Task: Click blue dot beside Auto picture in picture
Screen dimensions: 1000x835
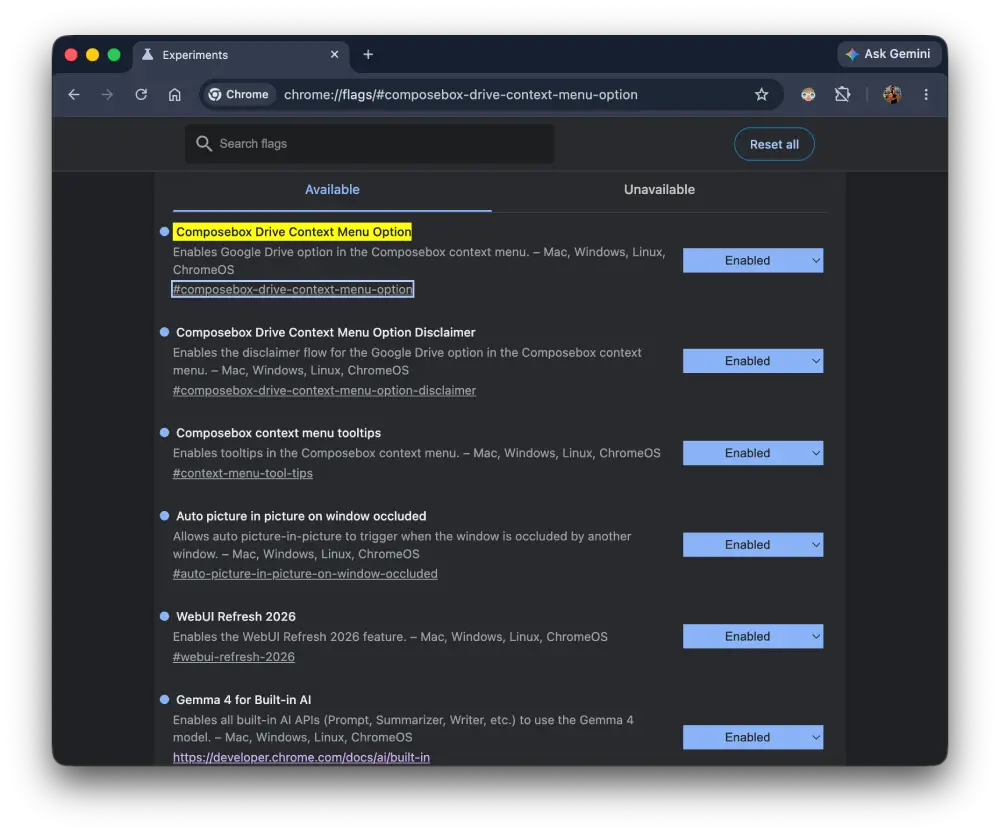Action: point(165,515)
